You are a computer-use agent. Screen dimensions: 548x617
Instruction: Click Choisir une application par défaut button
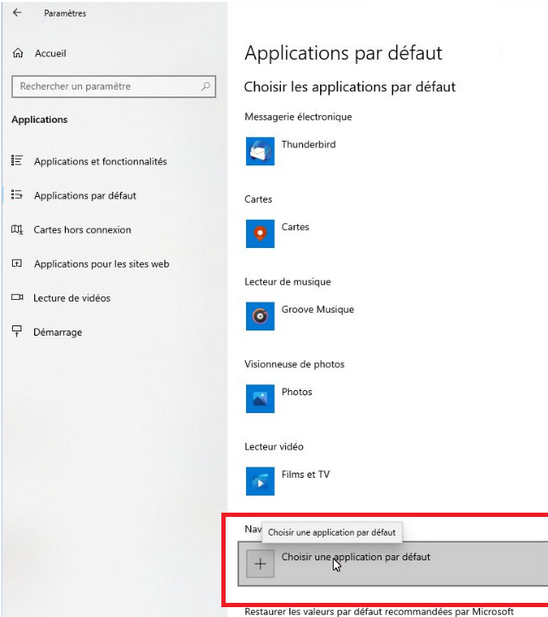(393, 564)
